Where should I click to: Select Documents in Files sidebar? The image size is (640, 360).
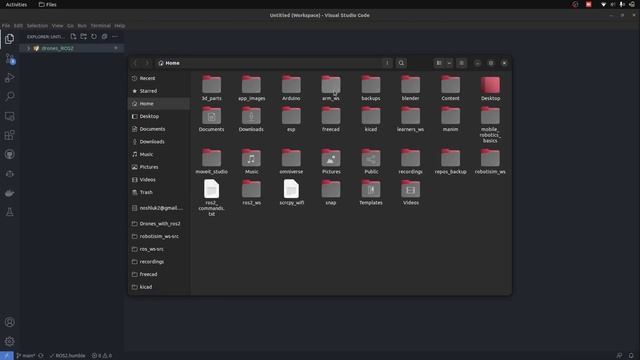159,129
